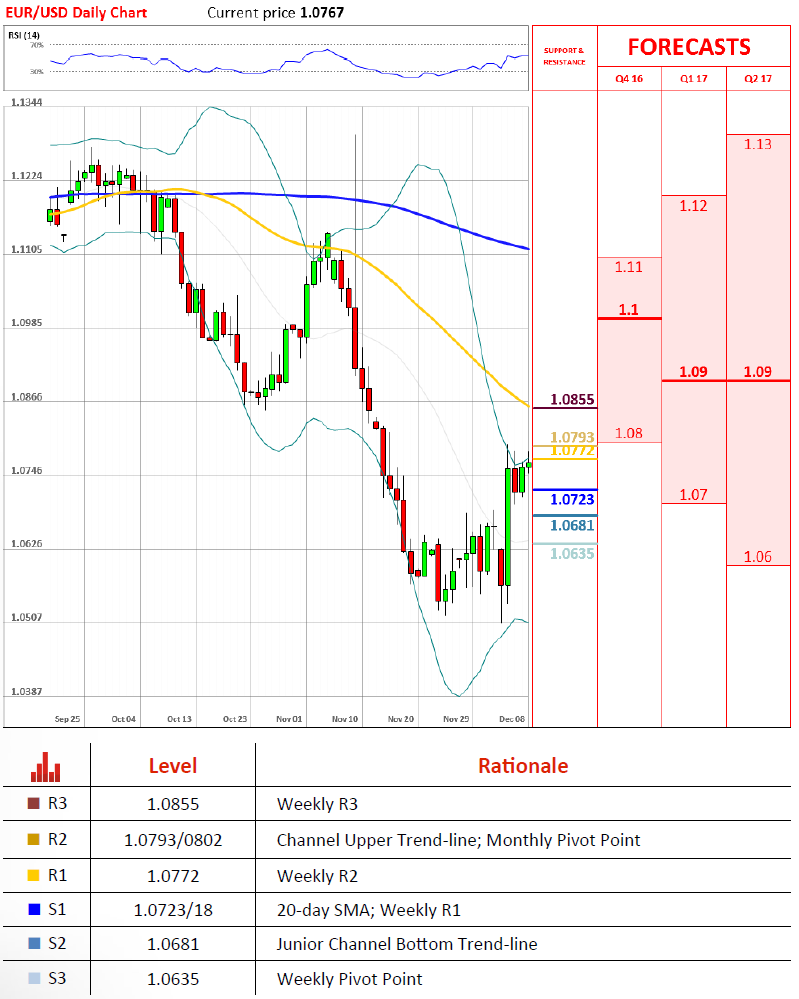The width and height of the screenshot is (799, 999).
Task: Click the 1.0723/18 level cell
Action: 173,910
